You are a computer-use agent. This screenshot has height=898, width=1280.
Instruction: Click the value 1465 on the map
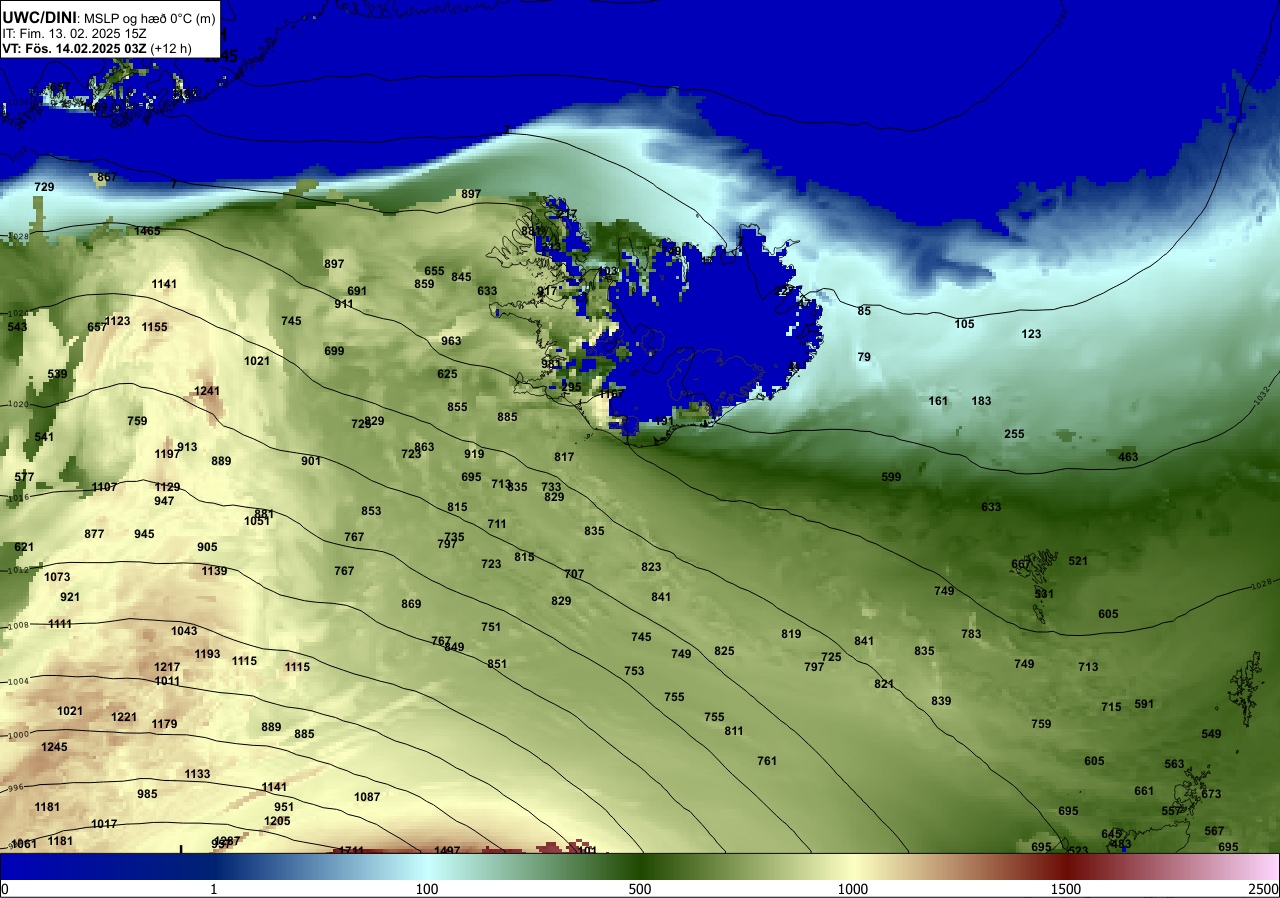pyautogui.click(x=147, y=231)
